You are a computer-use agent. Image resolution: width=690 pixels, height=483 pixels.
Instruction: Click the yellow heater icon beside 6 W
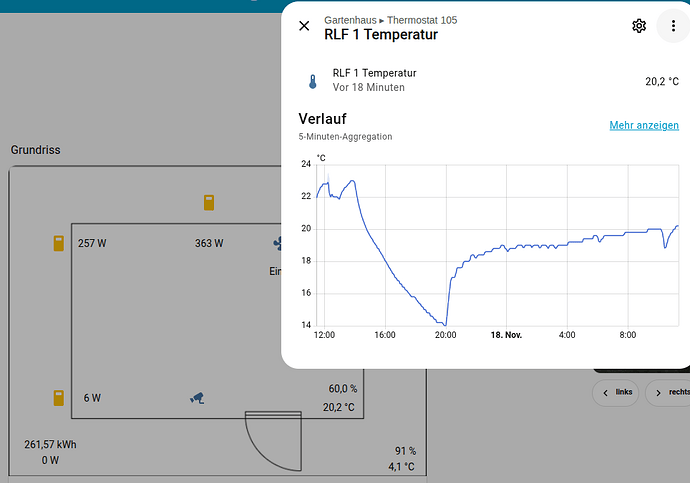59,398
